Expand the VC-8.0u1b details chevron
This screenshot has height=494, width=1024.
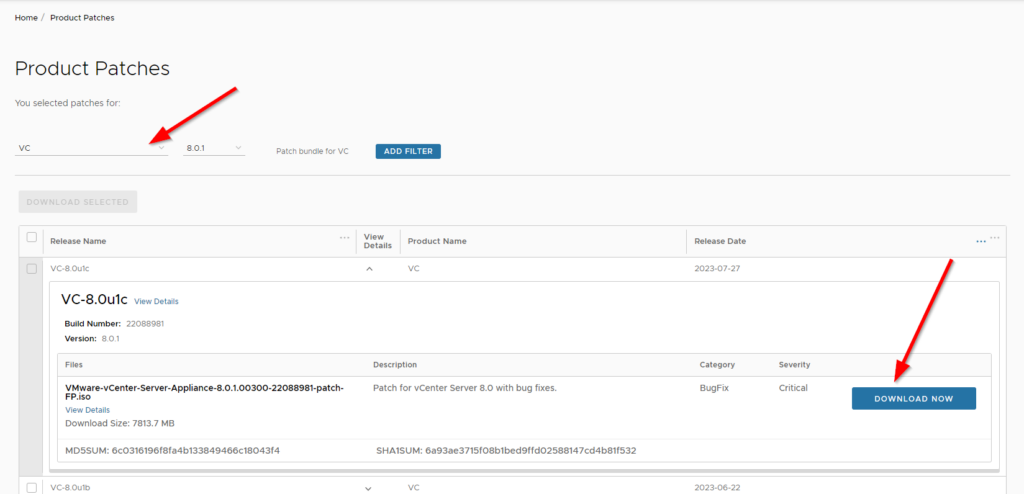(369, 488)
